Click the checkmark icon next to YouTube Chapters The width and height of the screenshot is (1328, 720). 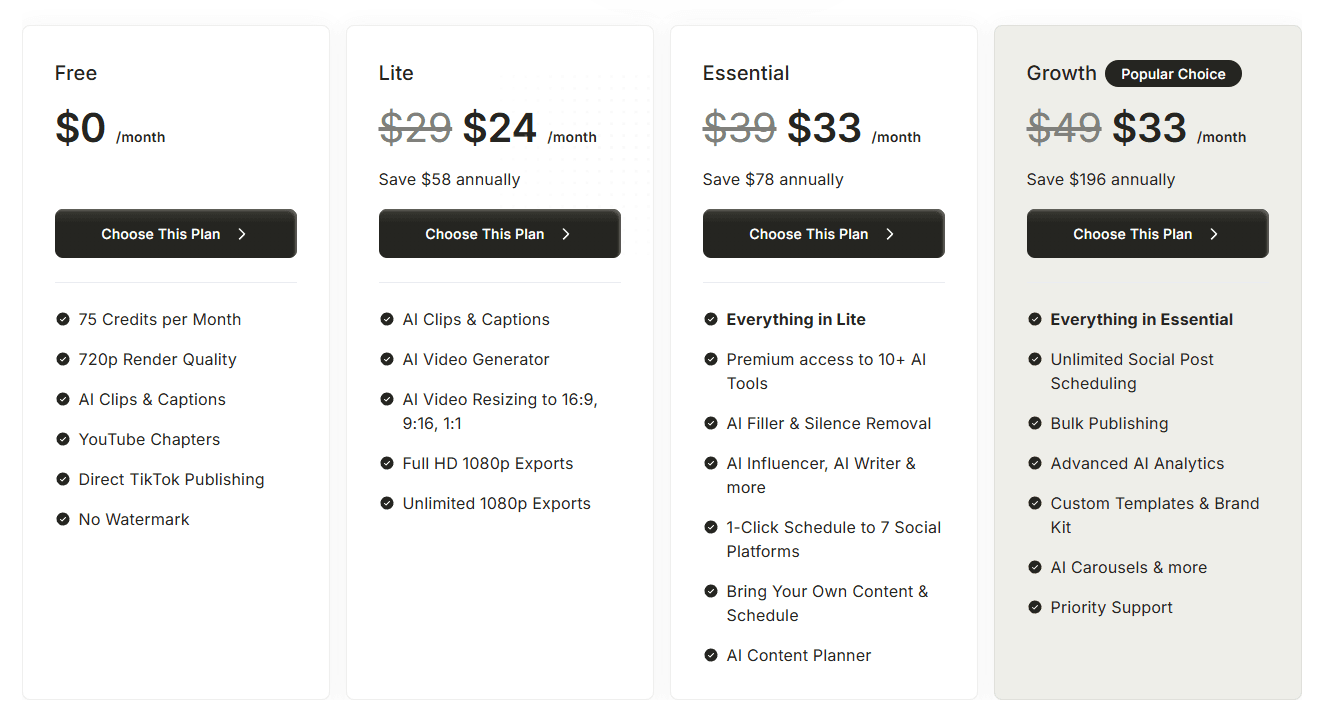click(x=63, y=440)
